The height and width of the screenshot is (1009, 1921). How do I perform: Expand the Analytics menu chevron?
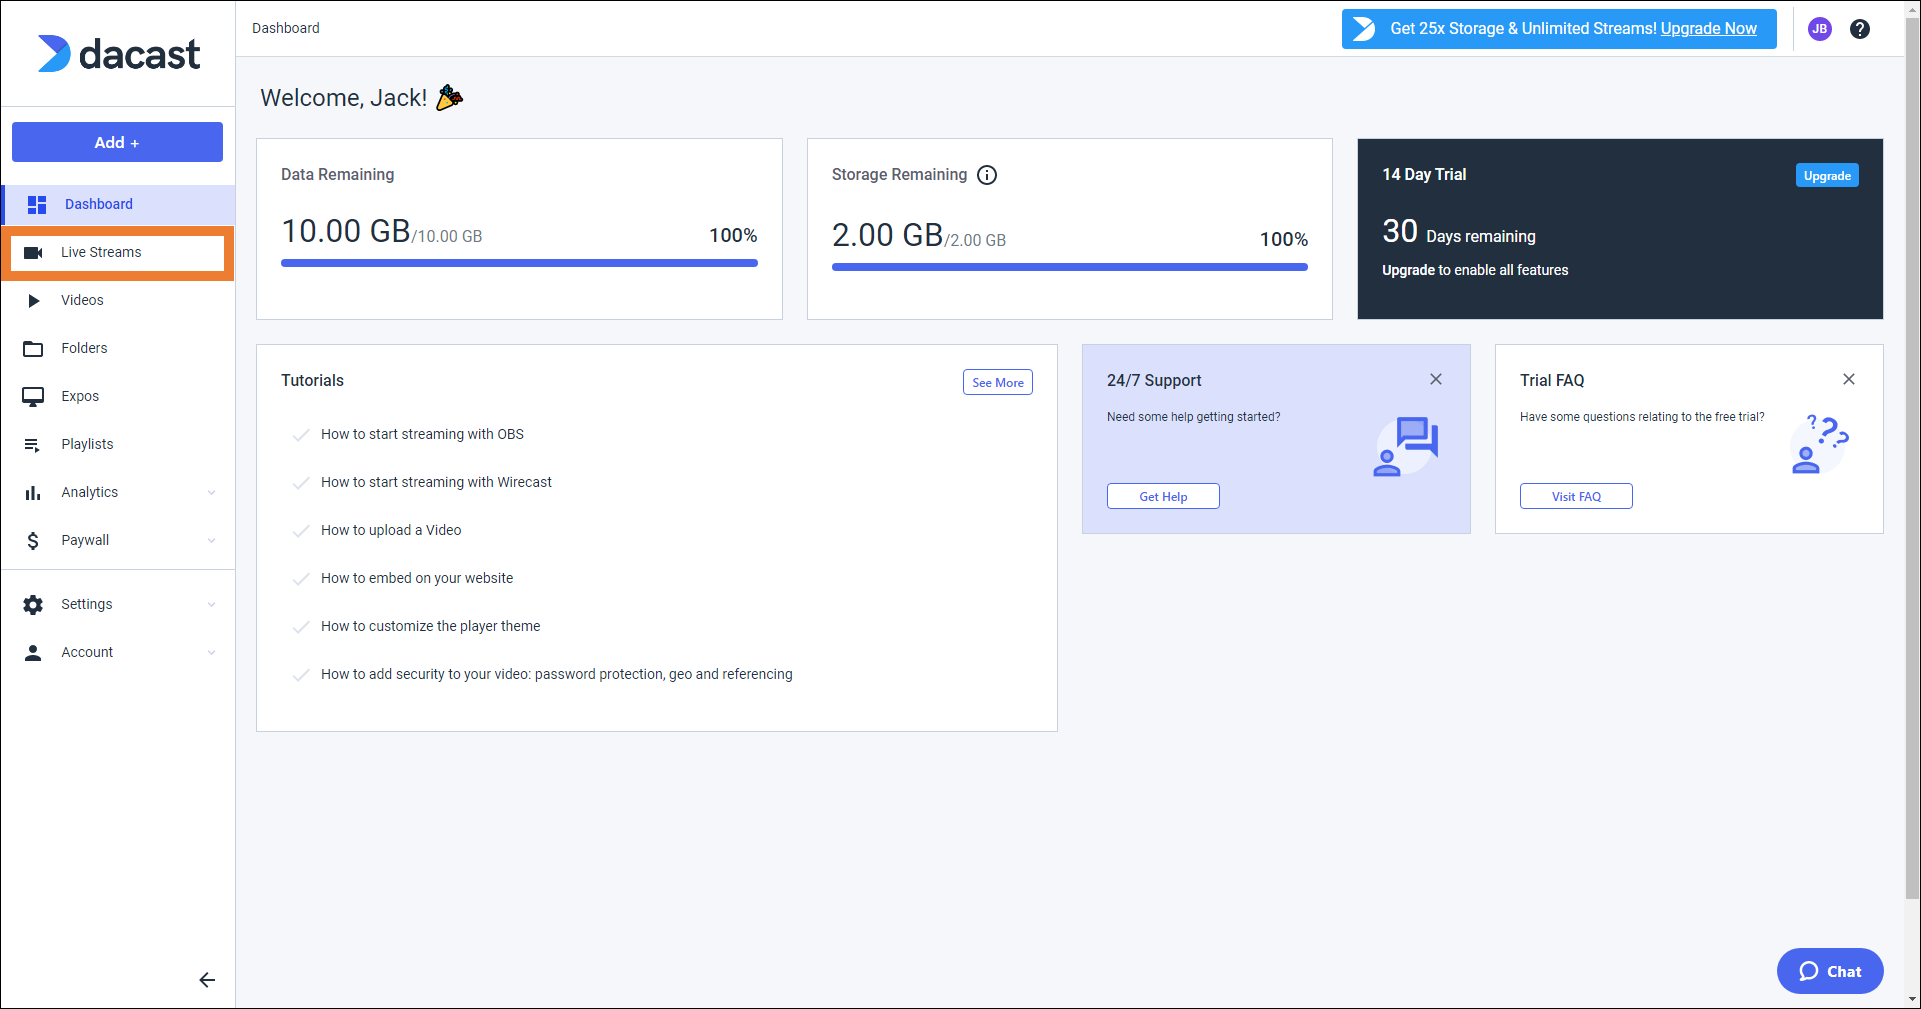coord(211,493)
